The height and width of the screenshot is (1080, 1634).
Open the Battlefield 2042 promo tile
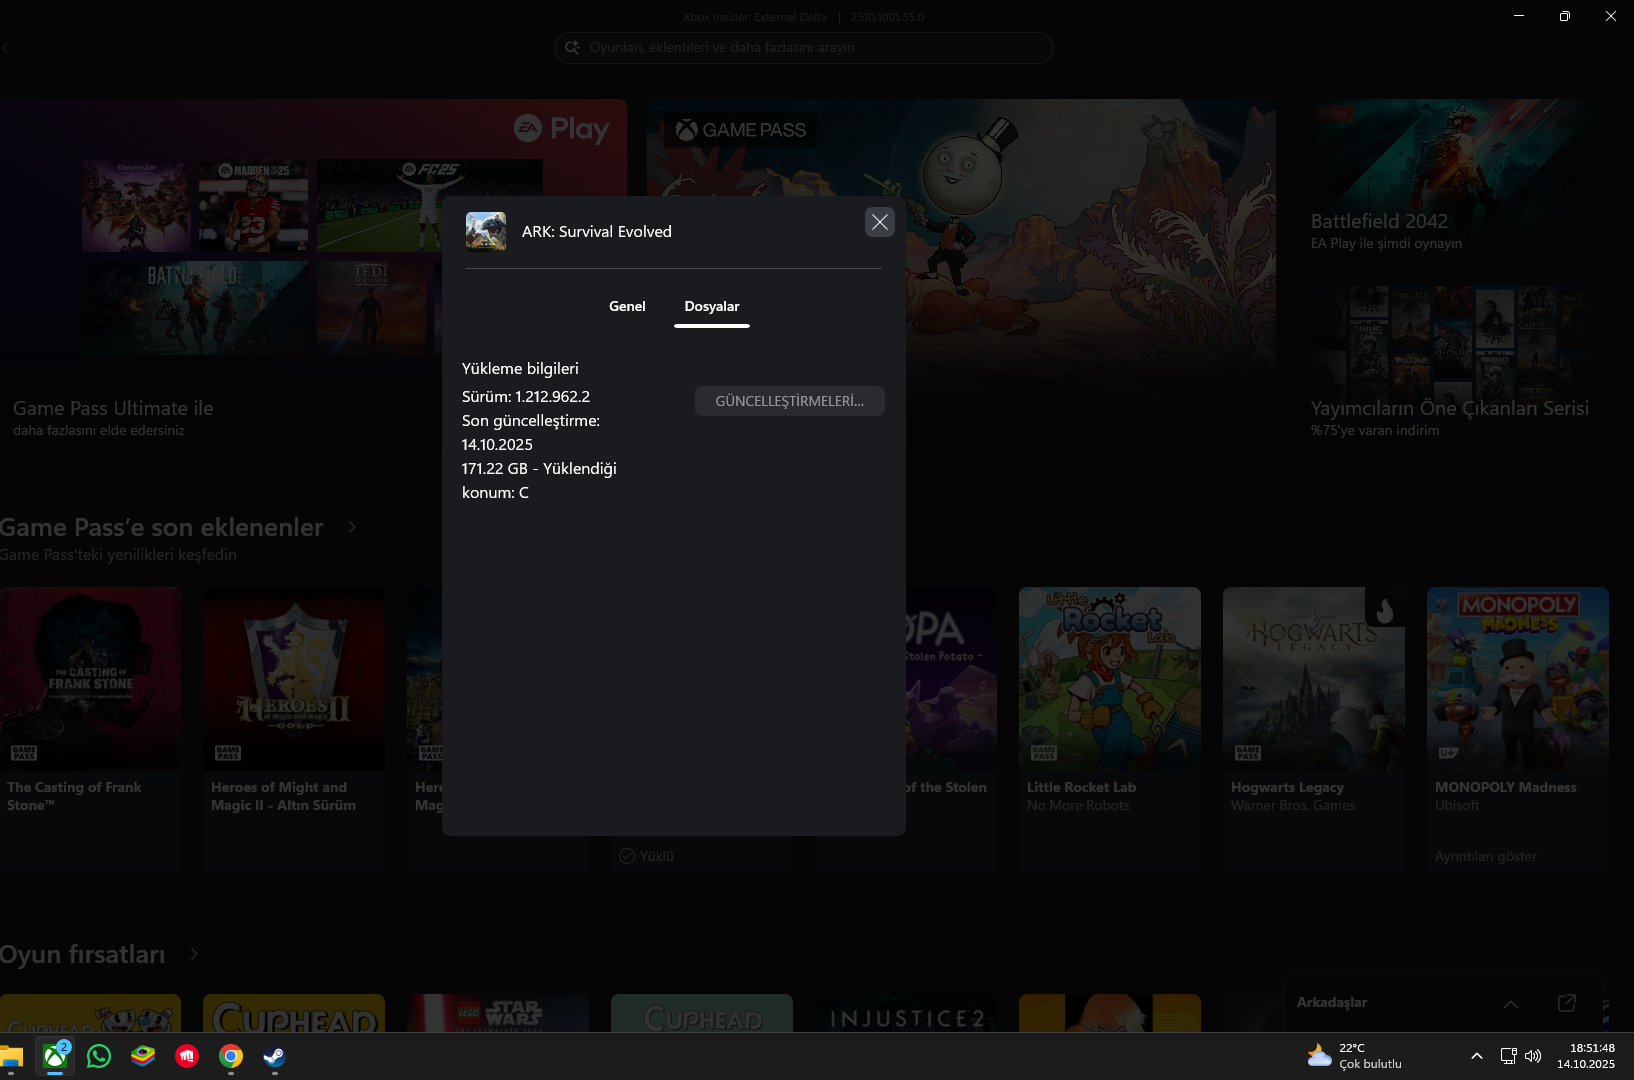[1454, 177]
